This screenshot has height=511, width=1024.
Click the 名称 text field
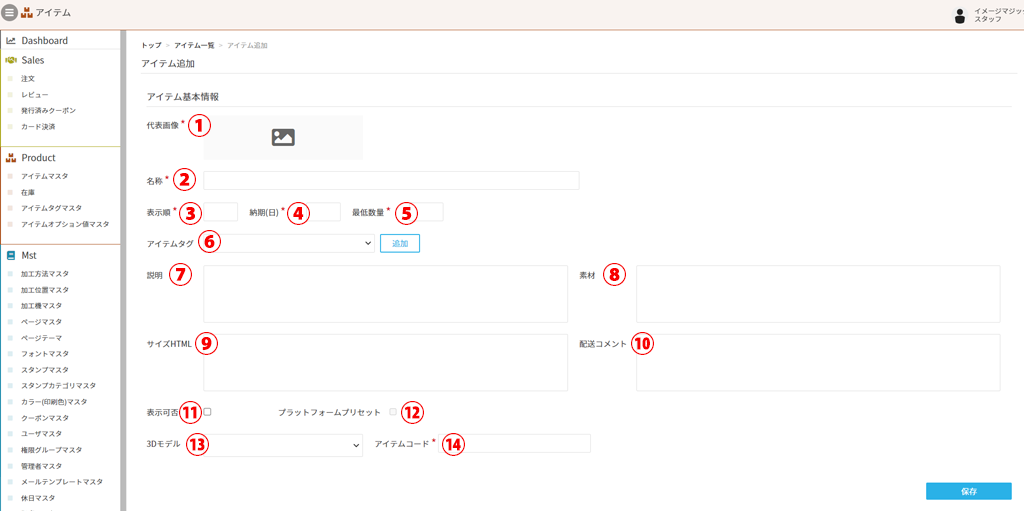pos(391,181)
